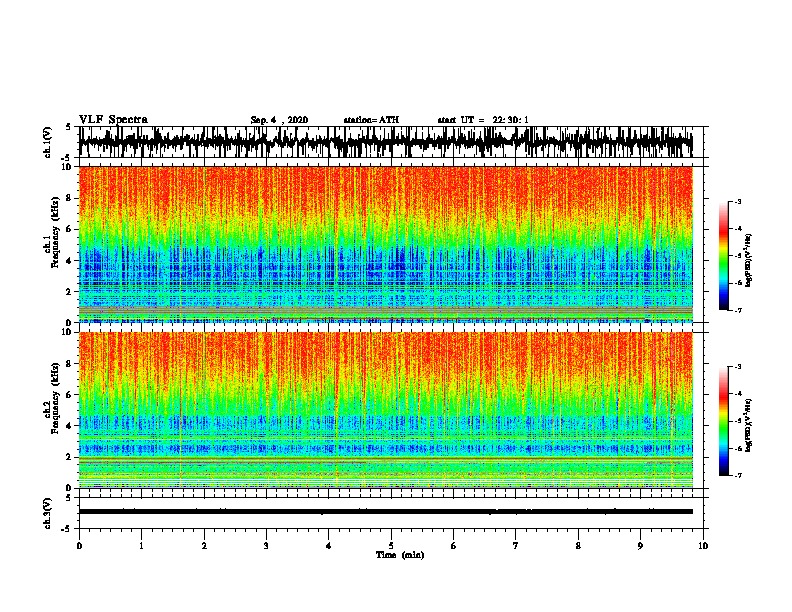Click the "9" tick on the time axis
The height and width of the screenshot is (612, 792).
[x=640, y=546]
